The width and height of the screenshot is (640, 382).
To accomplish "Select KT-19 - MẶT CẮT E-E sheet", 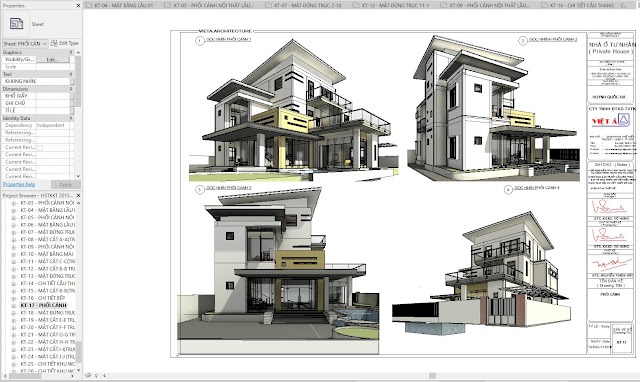I will 48,320.
